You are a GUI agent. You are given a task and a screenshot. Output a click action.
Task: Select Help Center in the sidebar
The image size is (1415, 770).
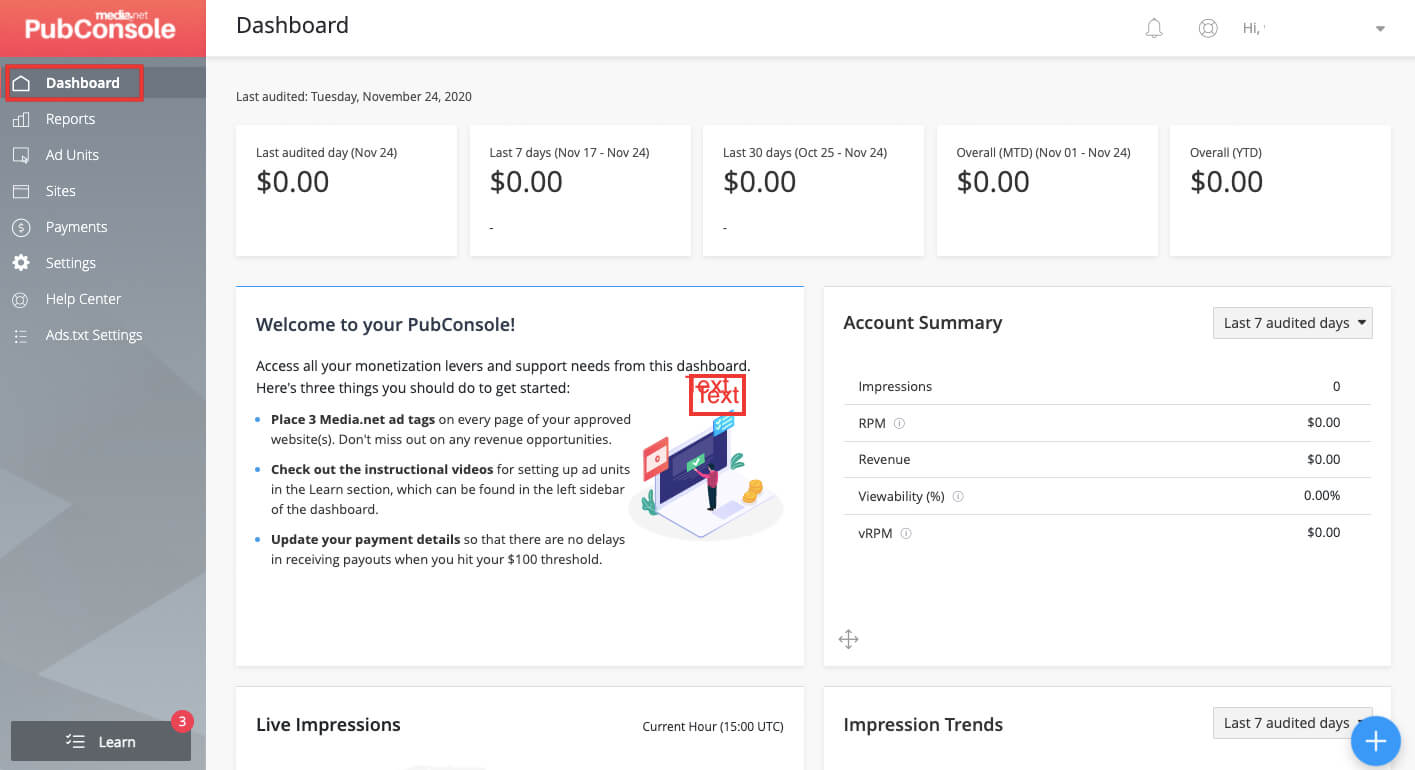[x=83, y=299]
